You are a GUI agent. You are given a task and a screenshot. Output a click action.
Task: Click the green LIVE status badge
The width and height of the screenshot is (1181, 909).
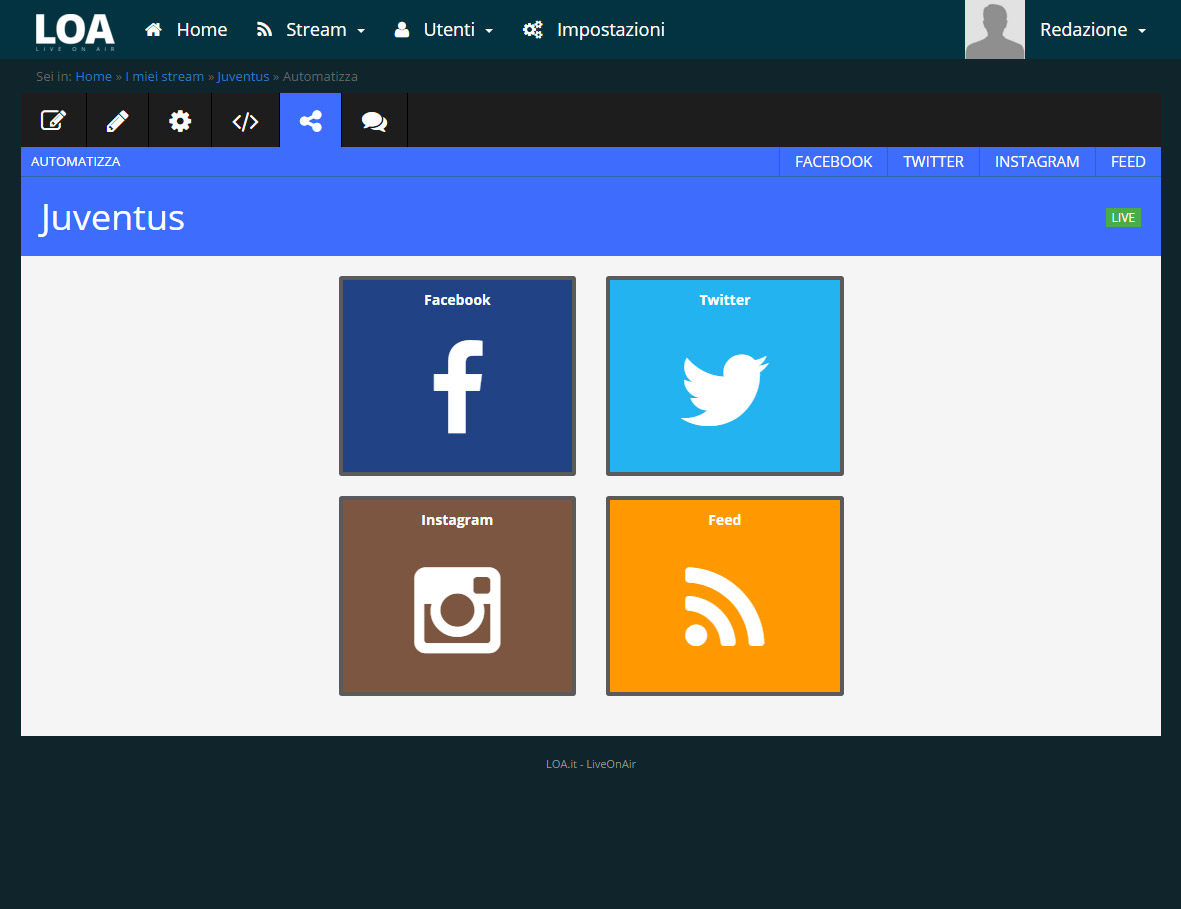pos(1123,218)
